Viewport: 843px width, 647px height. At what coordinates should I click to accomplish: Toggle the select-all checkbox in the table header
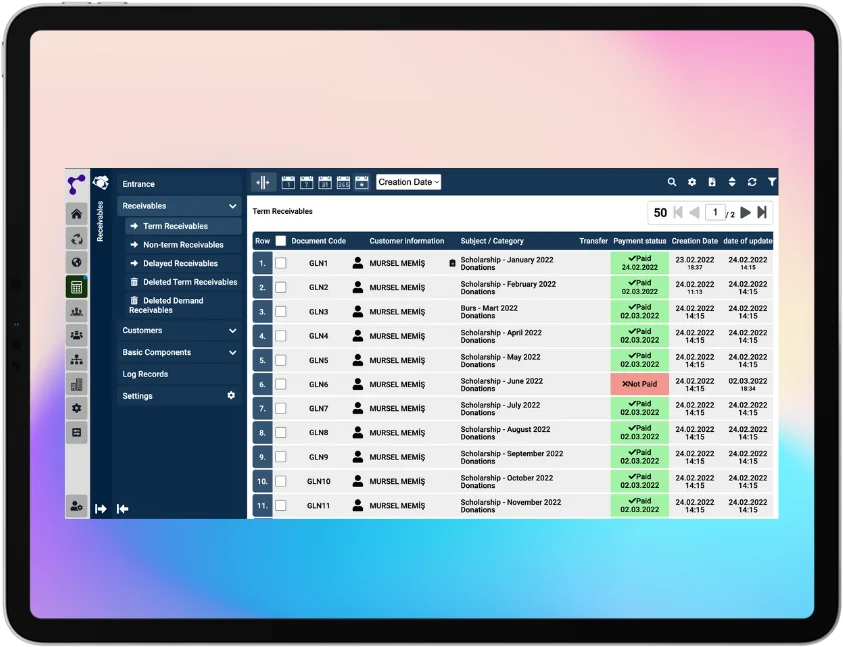[281, 240]
